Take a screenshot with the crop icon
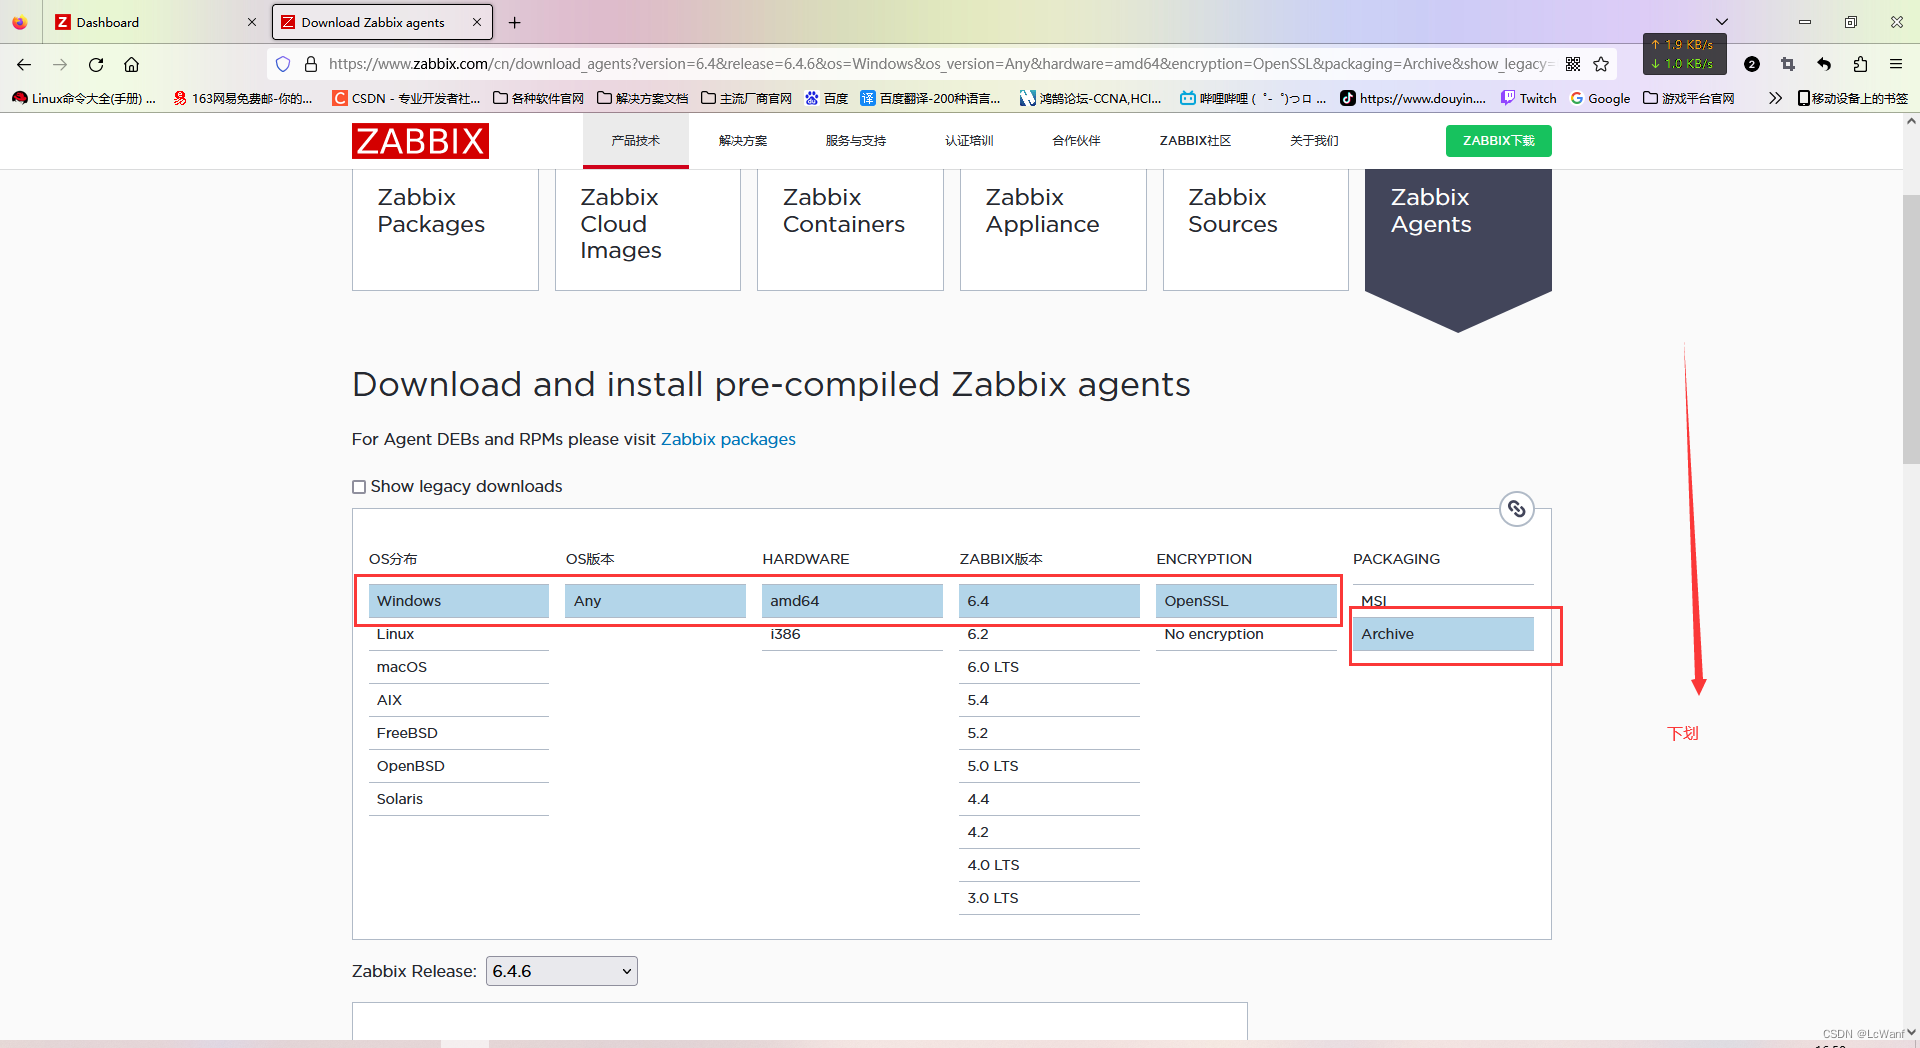 pos(1788,64)
